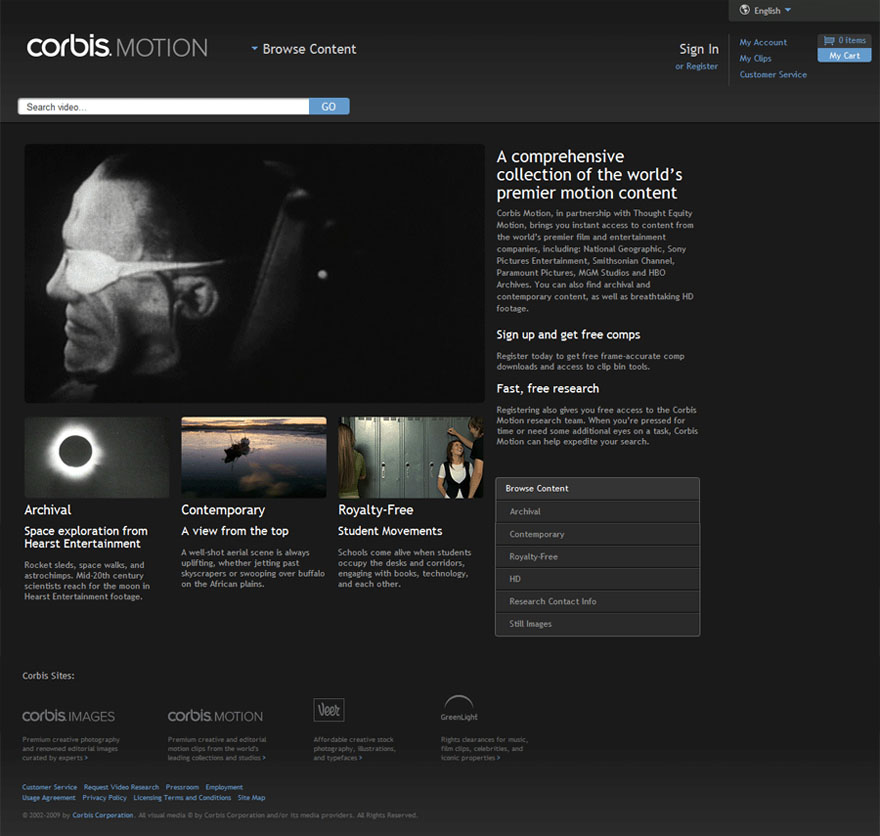The image size is (880, 836).
Task: Select HD in Browse Content panel
Action: click(597, 579)
